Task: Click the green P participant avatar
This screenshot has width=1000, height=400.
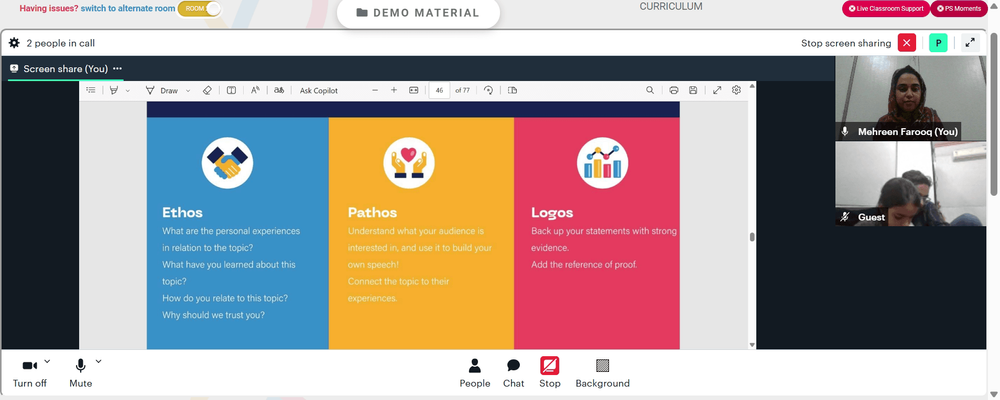Action: point(938,43)
